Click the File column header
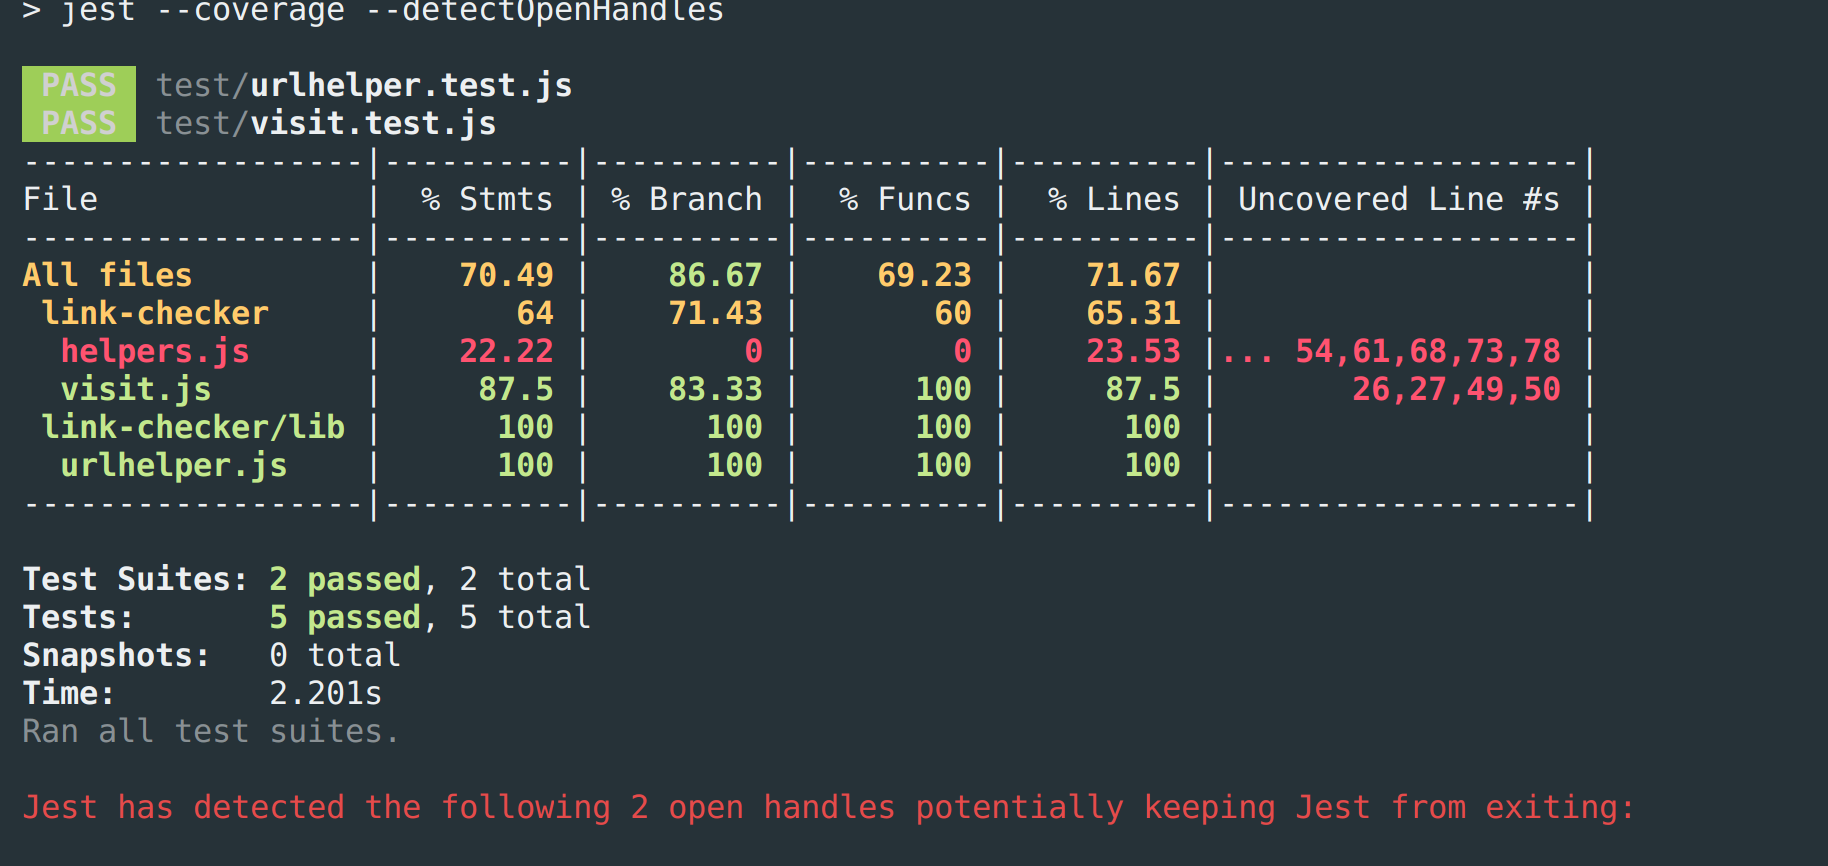The image size is (1828, 866). point(60,199)
